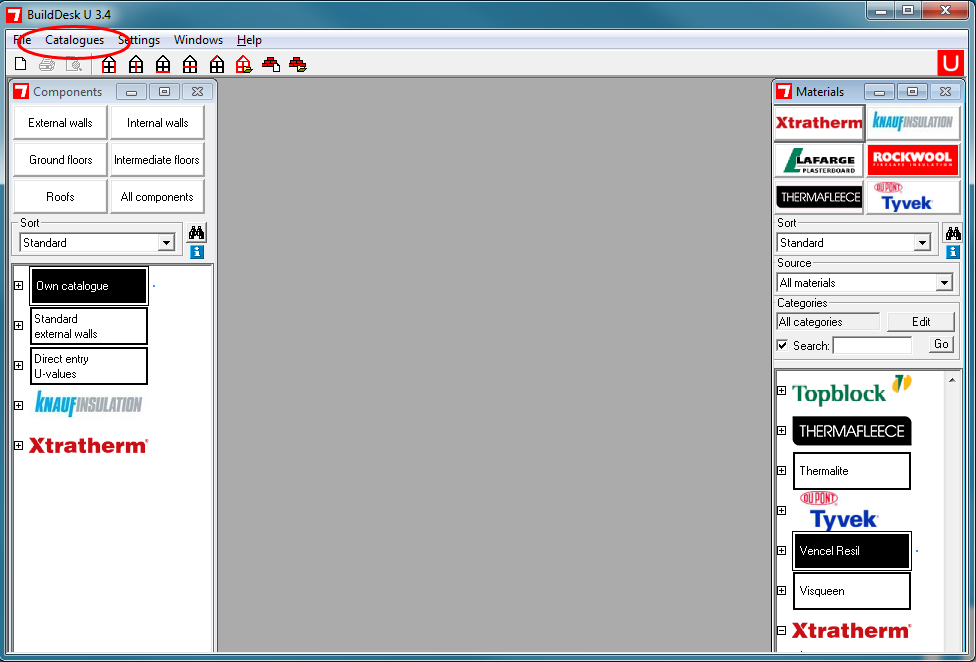Image resolution: width=976 pixels, height=662 pixels.
Task: Click the Ground floors button
Action: coord(60,160)
